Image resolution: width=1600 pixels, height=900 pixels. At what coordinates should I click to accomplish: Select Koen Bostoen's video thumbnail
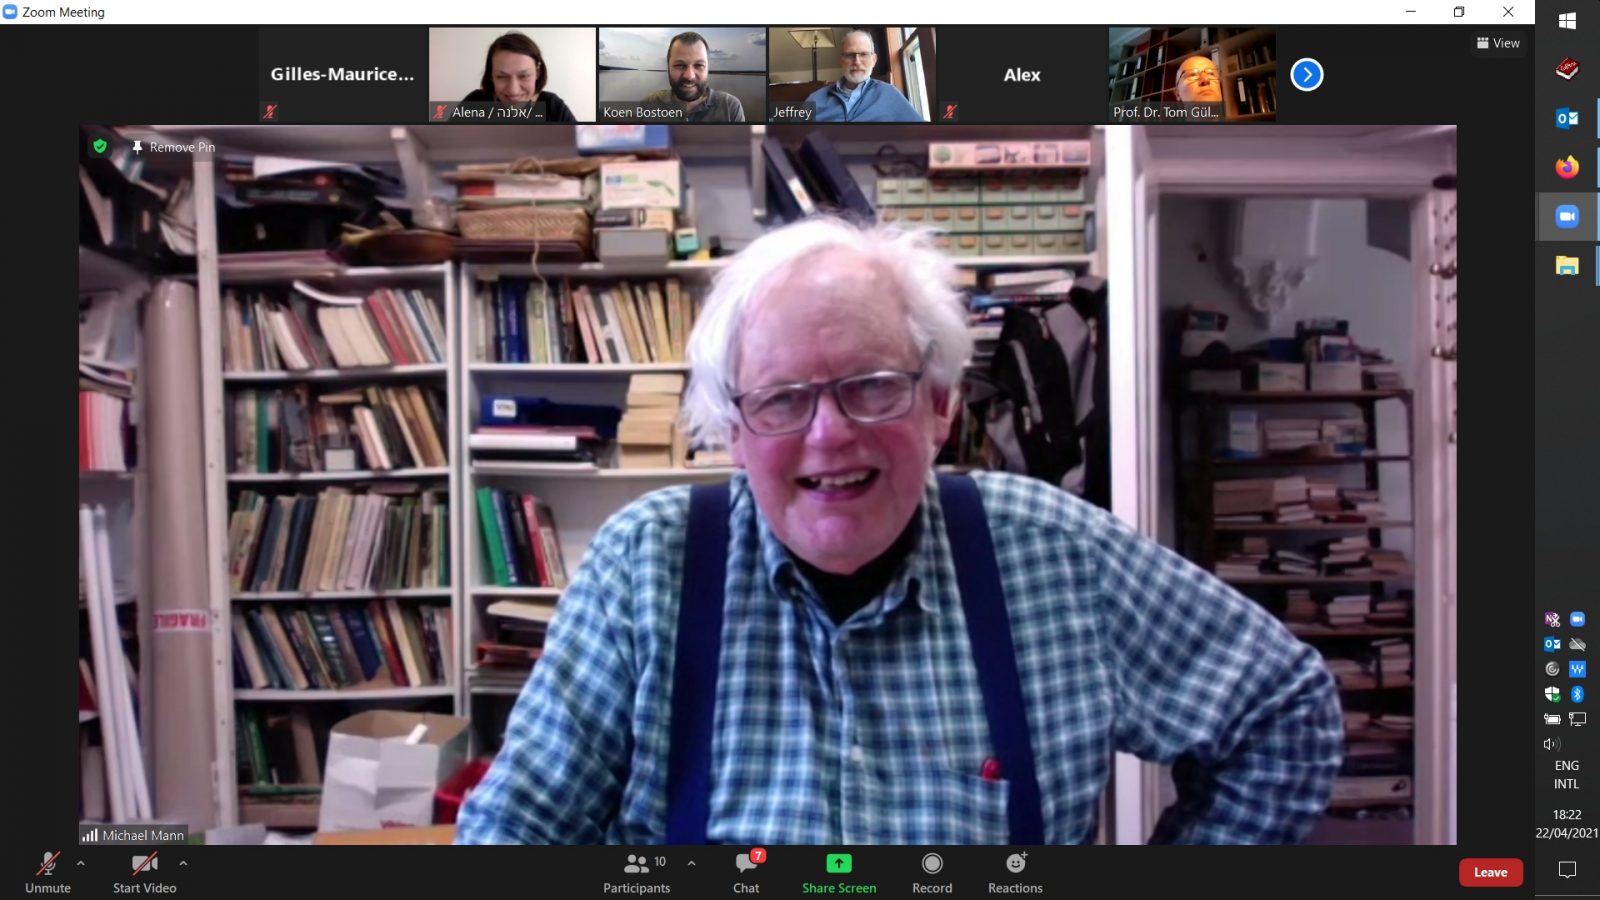[681, 74]
